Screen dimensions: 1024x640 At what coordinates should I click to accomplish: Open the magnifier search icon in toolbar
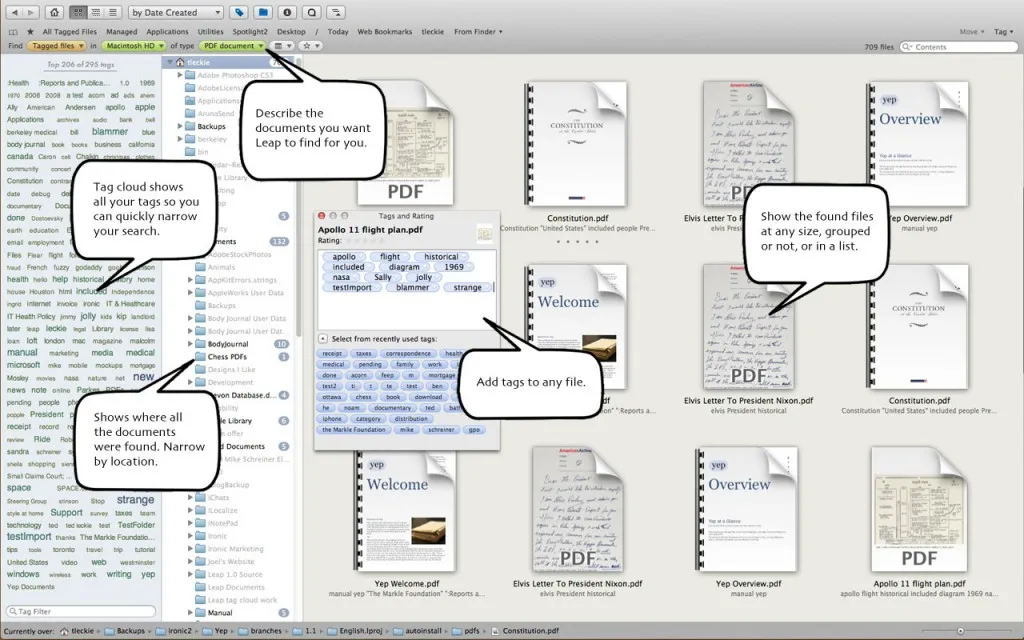[312, 12]
